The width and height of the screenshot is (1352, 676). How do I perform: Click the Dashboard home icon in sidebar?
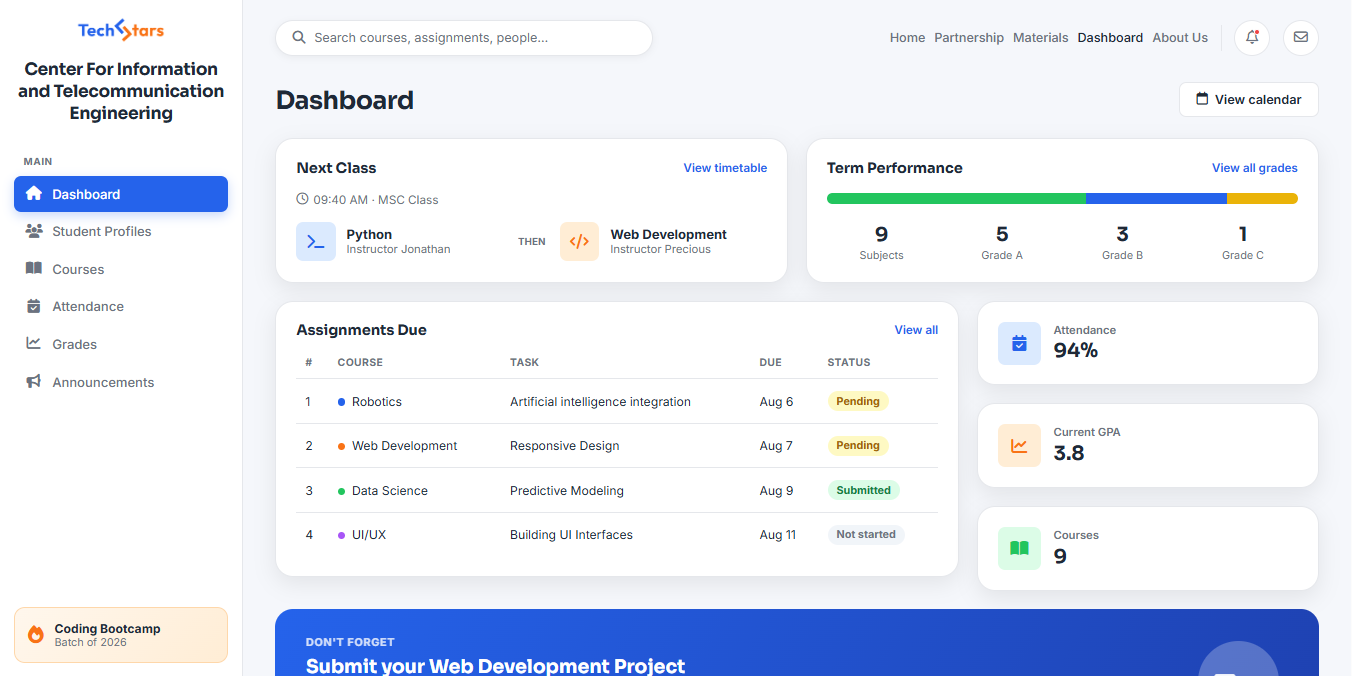pos(34,194)
